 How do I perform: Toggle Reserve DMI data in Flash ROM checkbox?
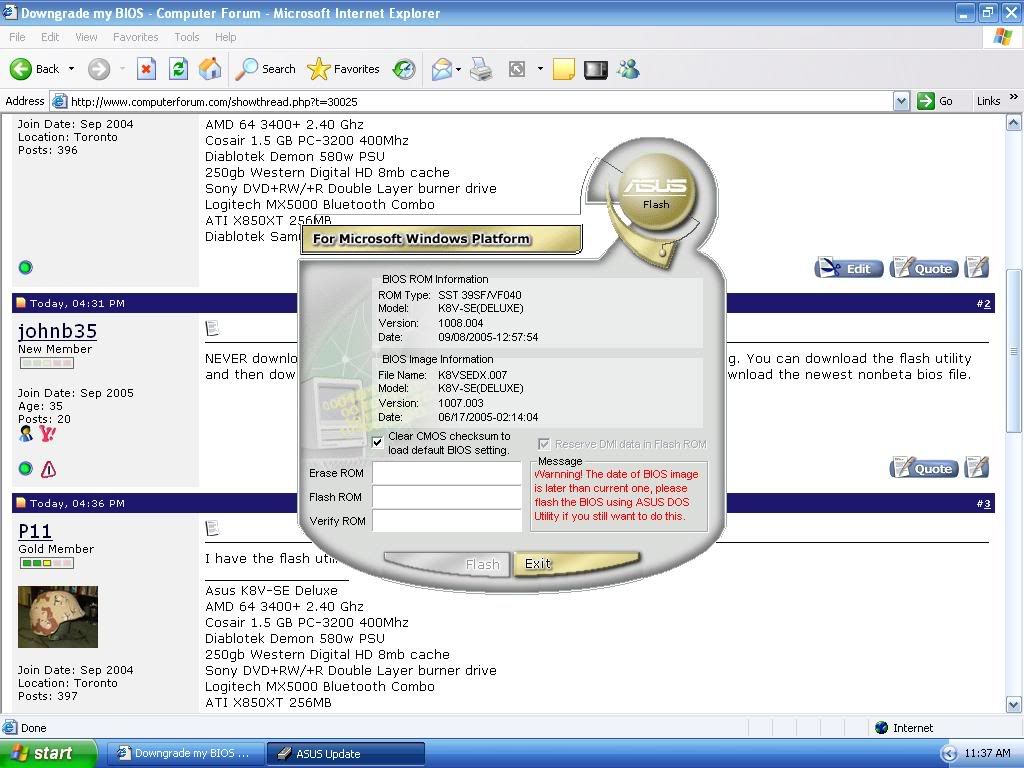coord(543,444)
